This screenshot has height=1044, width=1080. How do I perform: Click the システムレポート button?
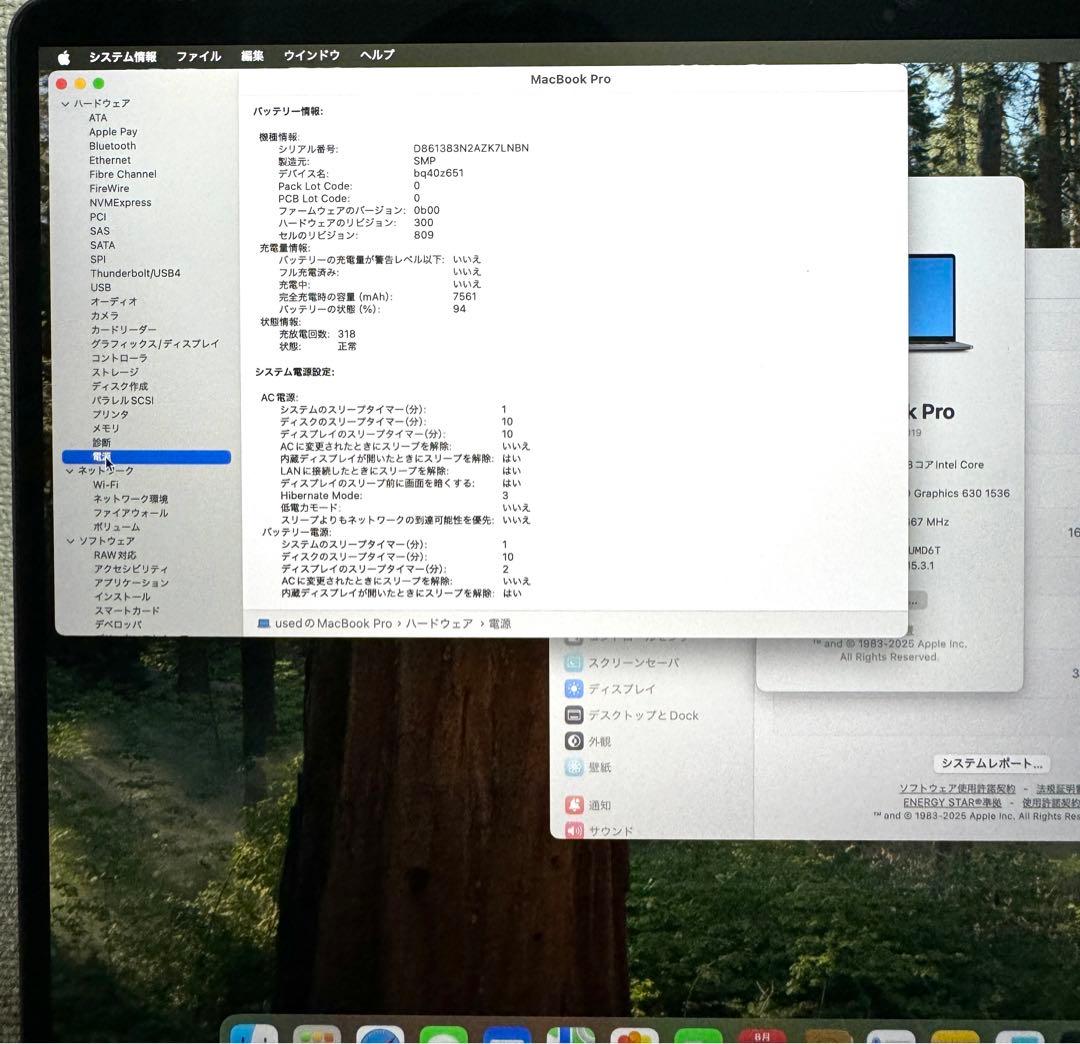click(x=991, y=763)
